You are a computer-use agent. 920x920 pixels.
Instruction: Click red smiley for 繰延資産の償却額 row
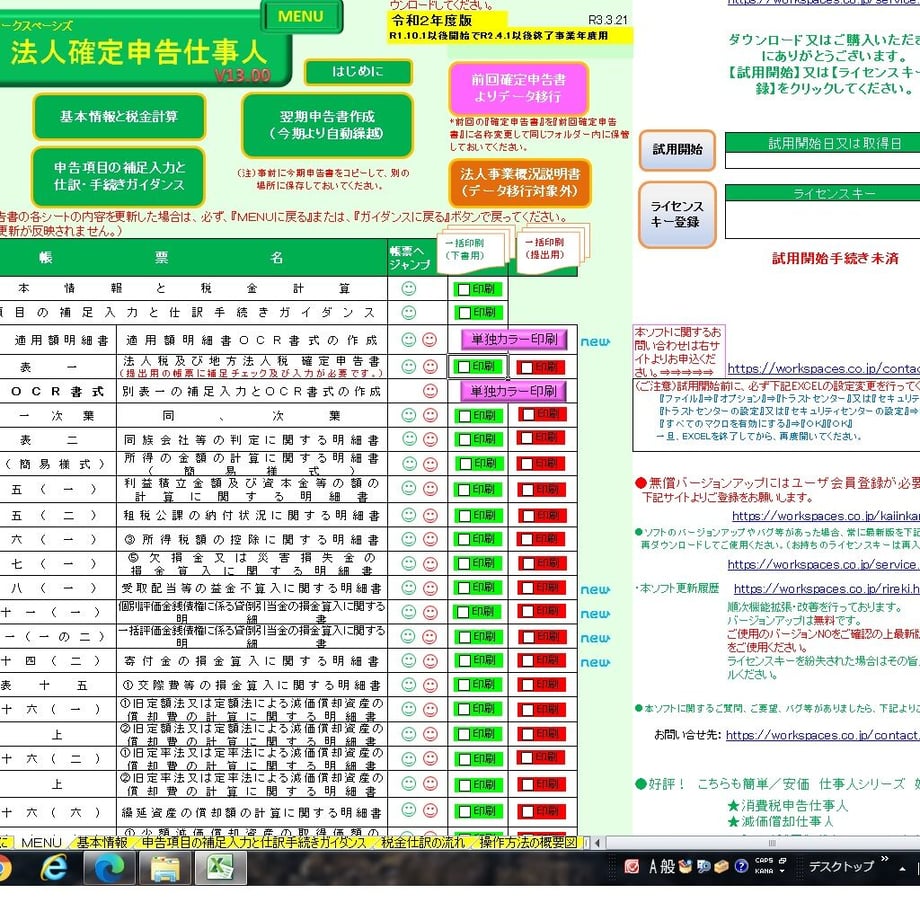[x=430, y=811]
